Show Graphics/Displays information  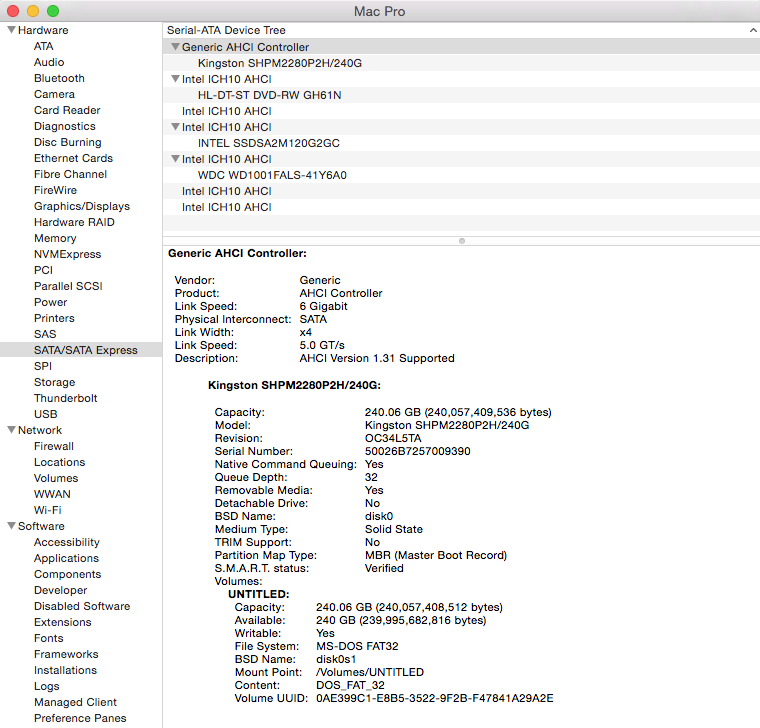(82, 206)
